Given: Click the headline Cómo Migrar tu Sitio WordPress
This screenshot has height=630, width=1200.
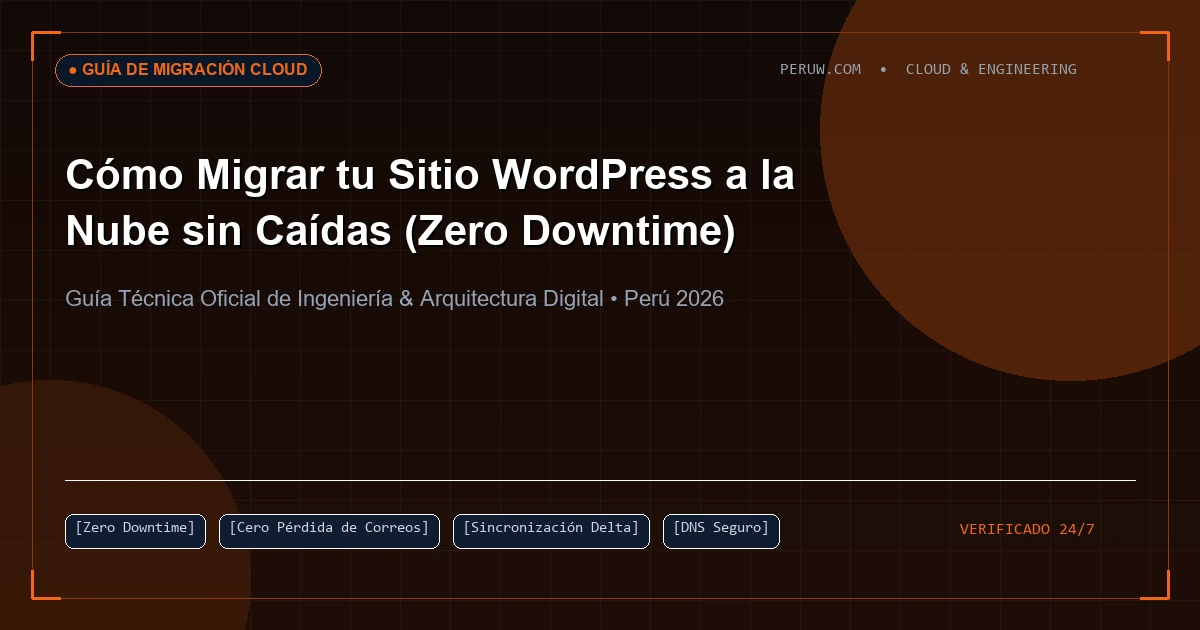Looking at the screenshot, I should tap(430, 204).
